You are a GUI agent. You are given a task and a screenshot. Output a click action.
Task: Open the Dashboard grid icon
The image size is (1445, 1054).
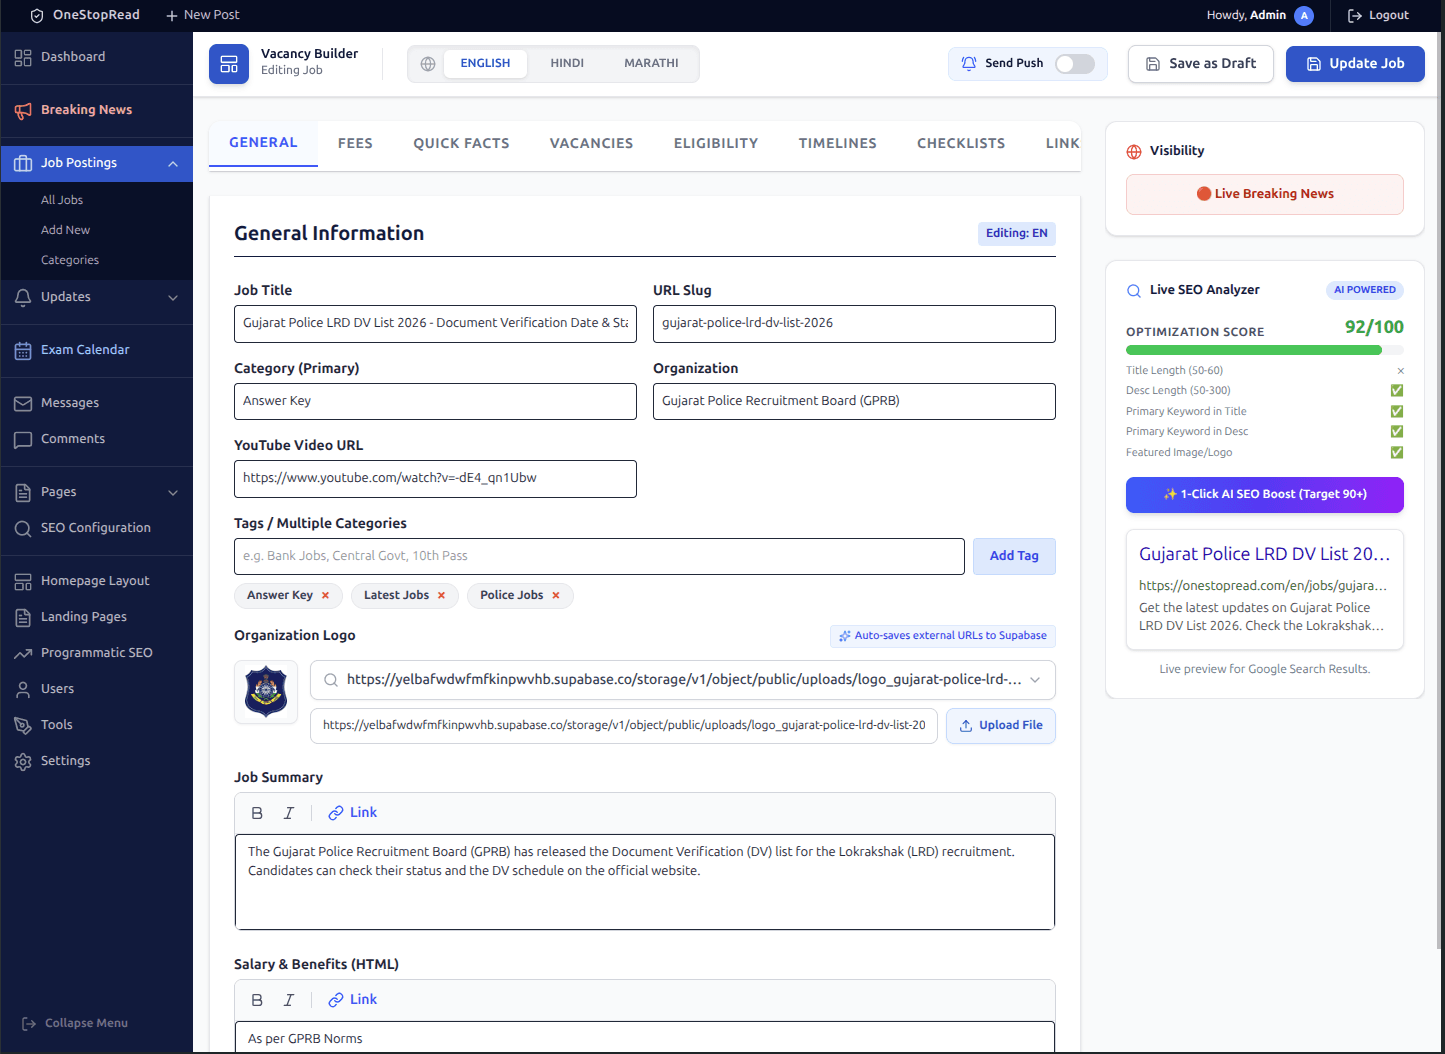click(x=23, y=58)
